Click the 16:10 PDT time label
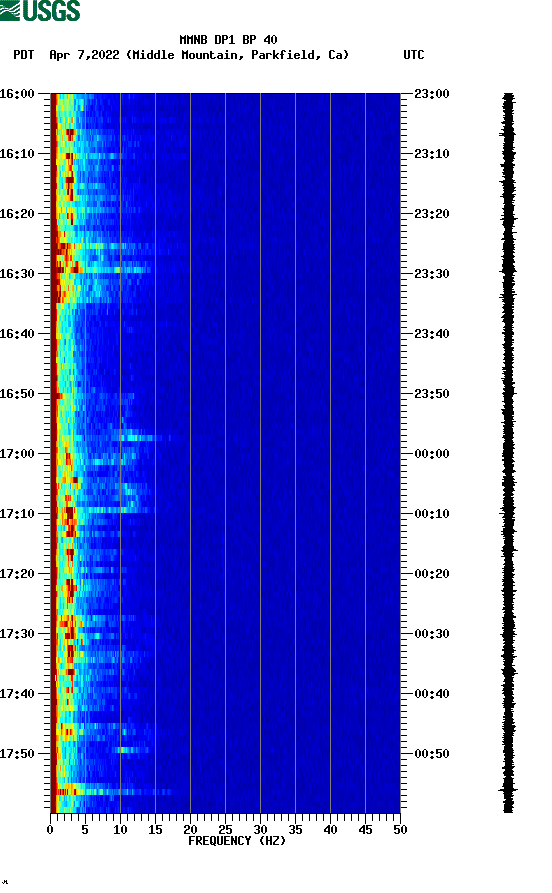The height and width of the screenshot is (893, 552). (x=17, y=154)
